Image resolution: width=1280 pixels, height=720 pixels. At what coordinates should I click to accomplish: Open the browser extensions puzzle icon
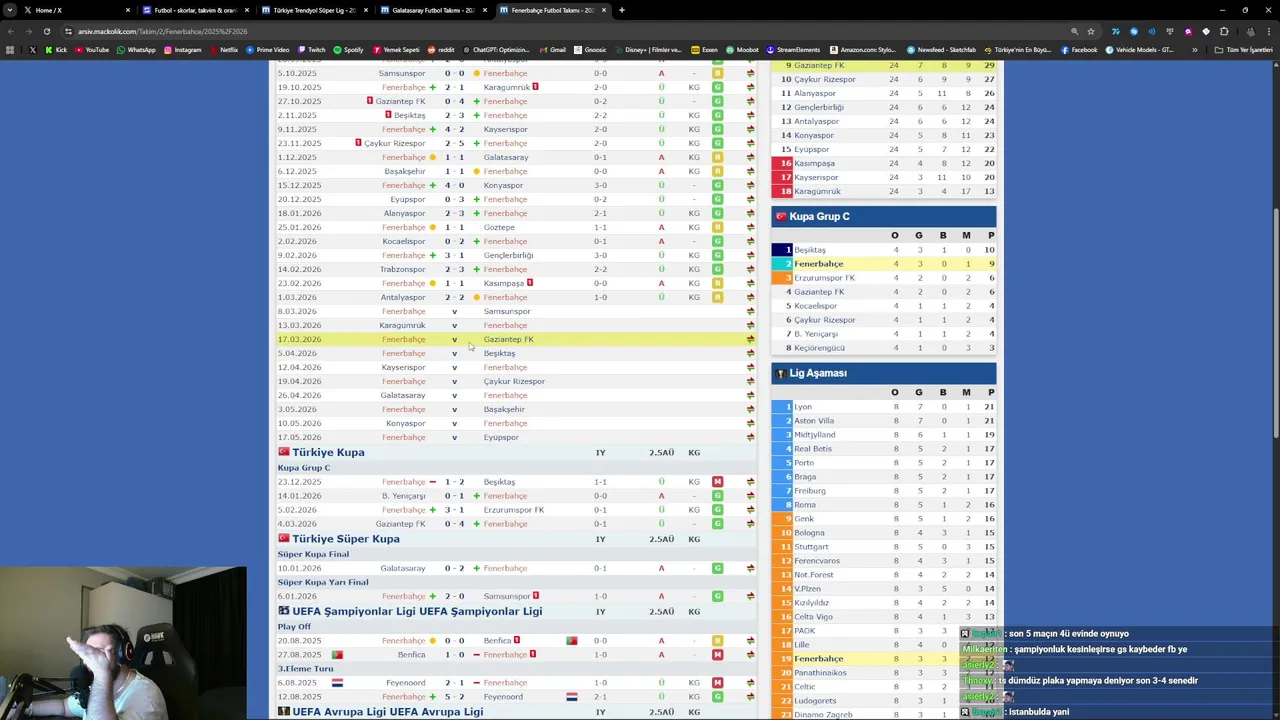1224,31
